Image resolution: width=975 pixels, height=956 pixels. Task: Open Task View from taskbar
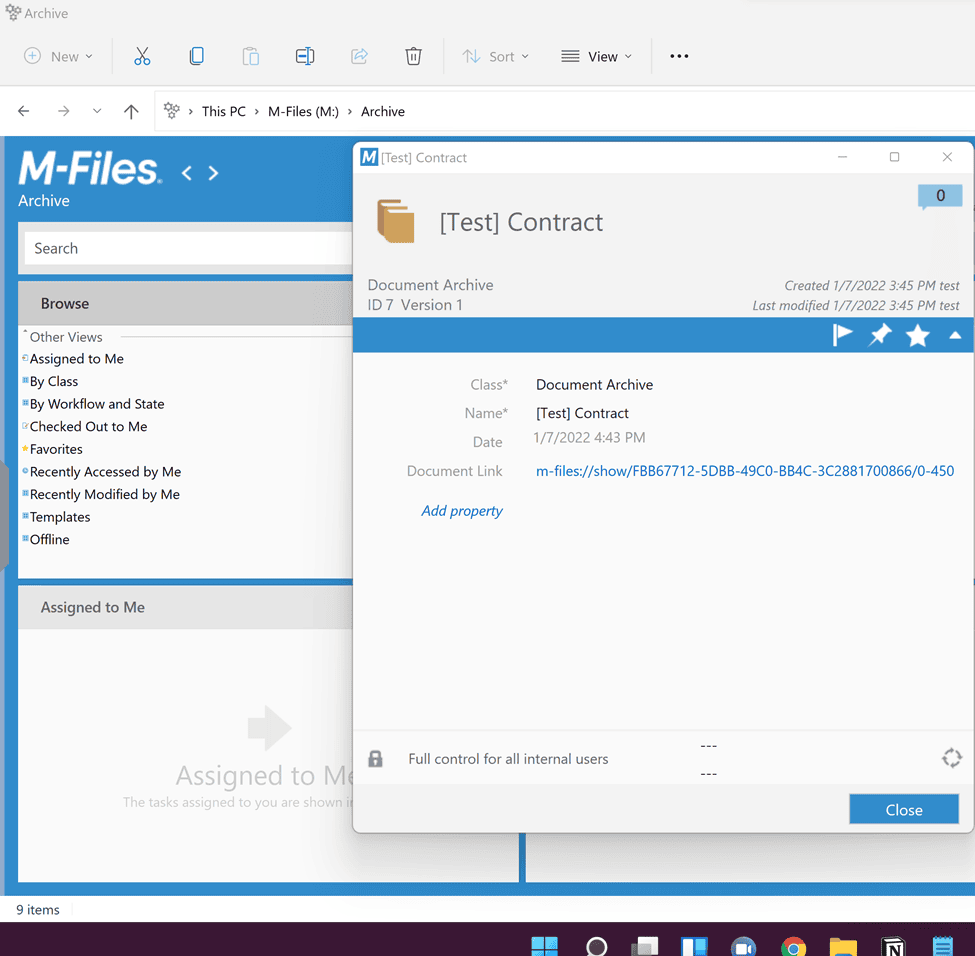coord(645,946)
